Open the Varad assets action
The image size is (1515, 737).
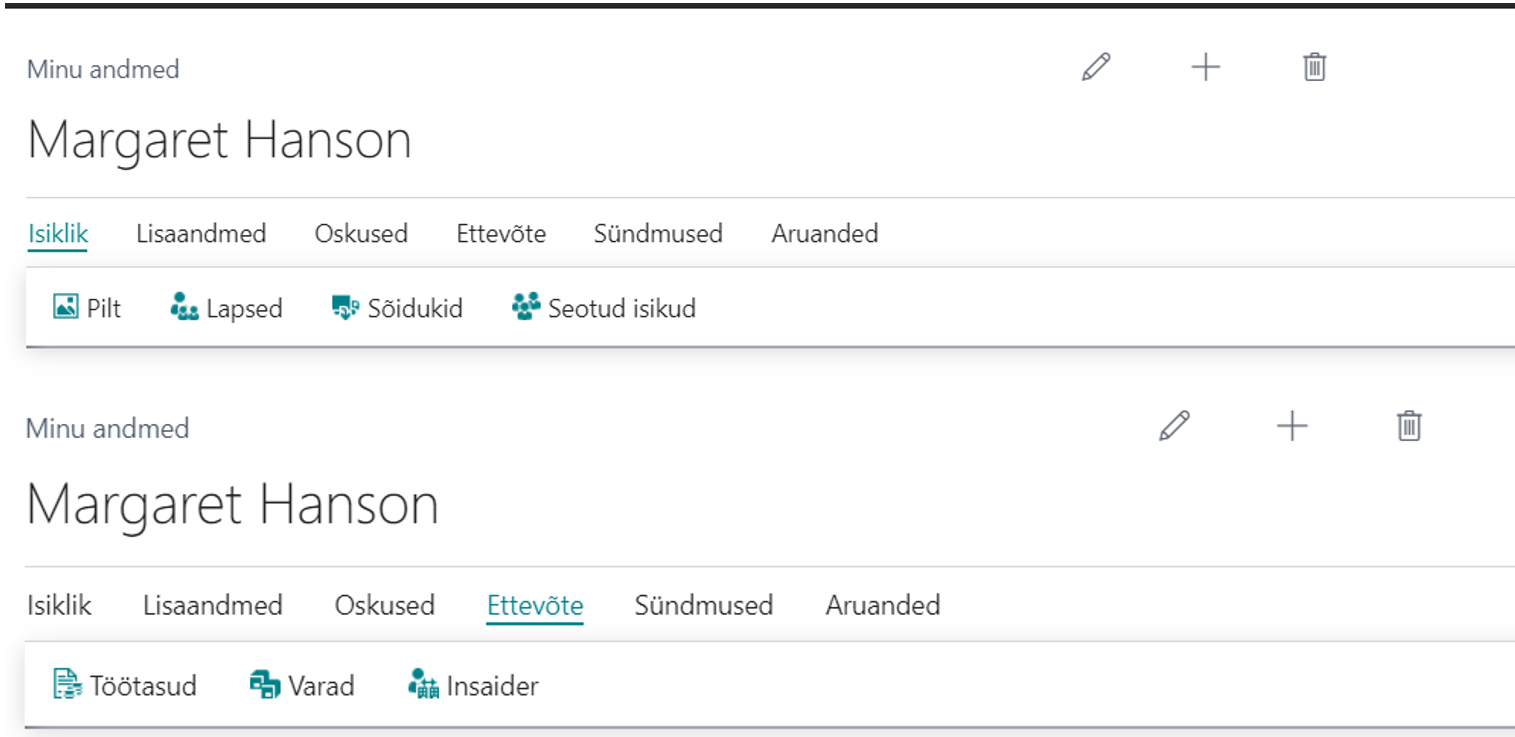click(x=301, y=685)
